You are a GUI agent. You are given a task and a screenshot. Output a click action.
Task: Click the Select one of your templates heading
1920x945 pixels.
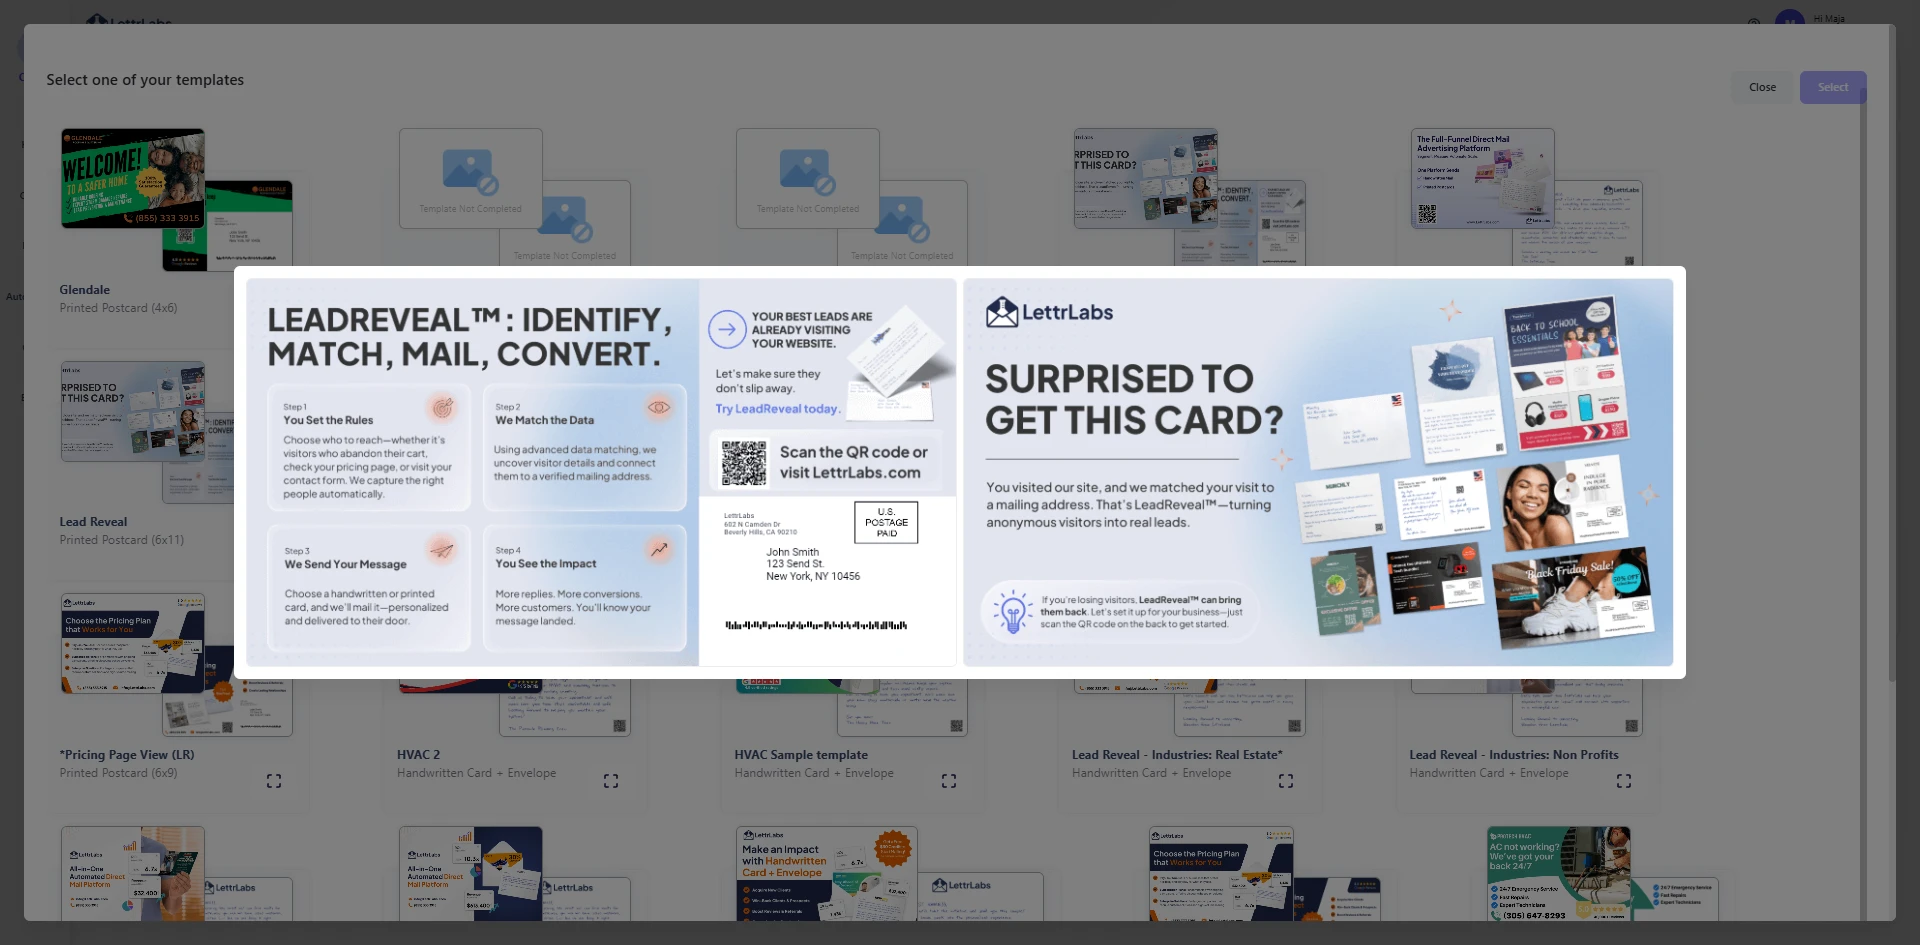tap(145, 80)
